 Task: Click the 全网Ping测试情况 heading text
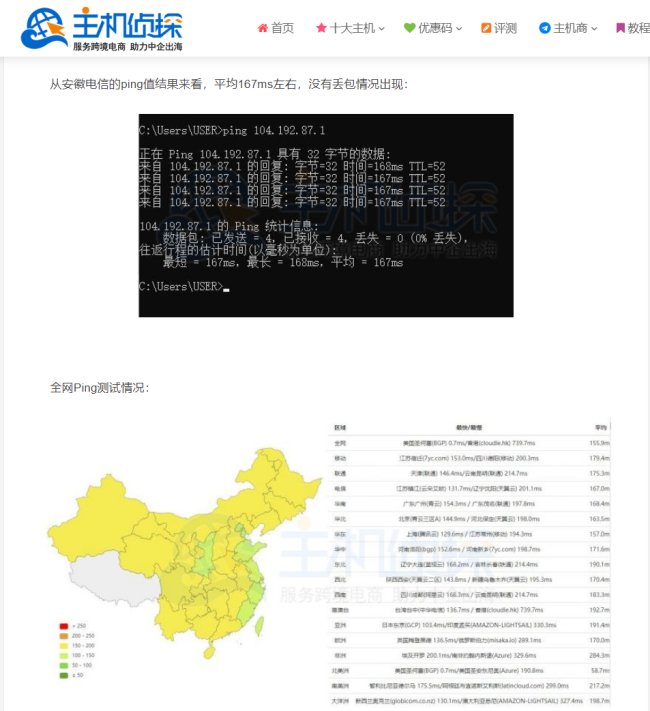coord(100,388)
